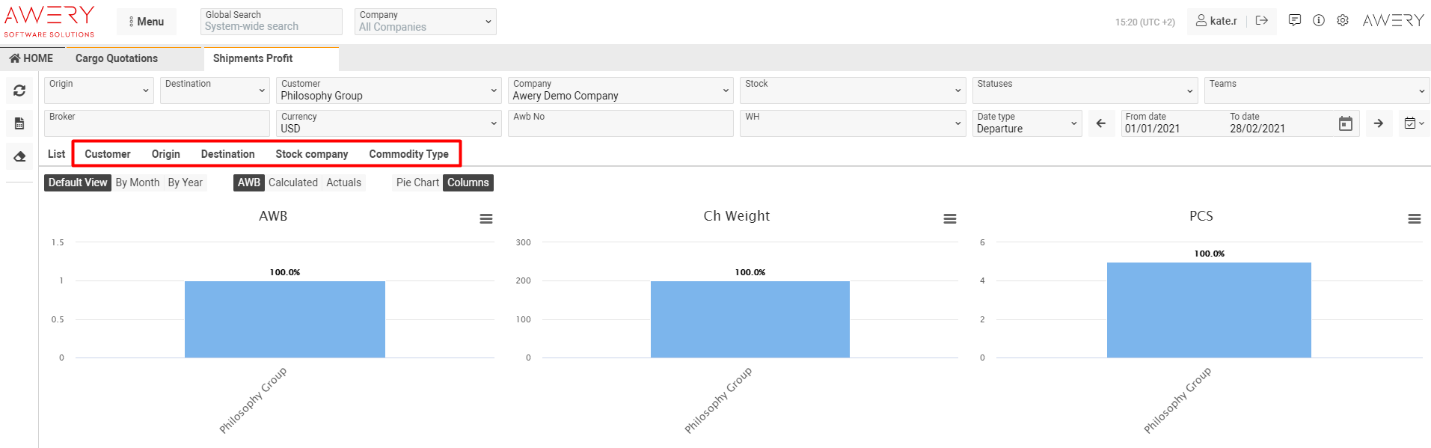1431x448 pixels.
Task: Select the Commodity Type tab
Action: [408, 154]
